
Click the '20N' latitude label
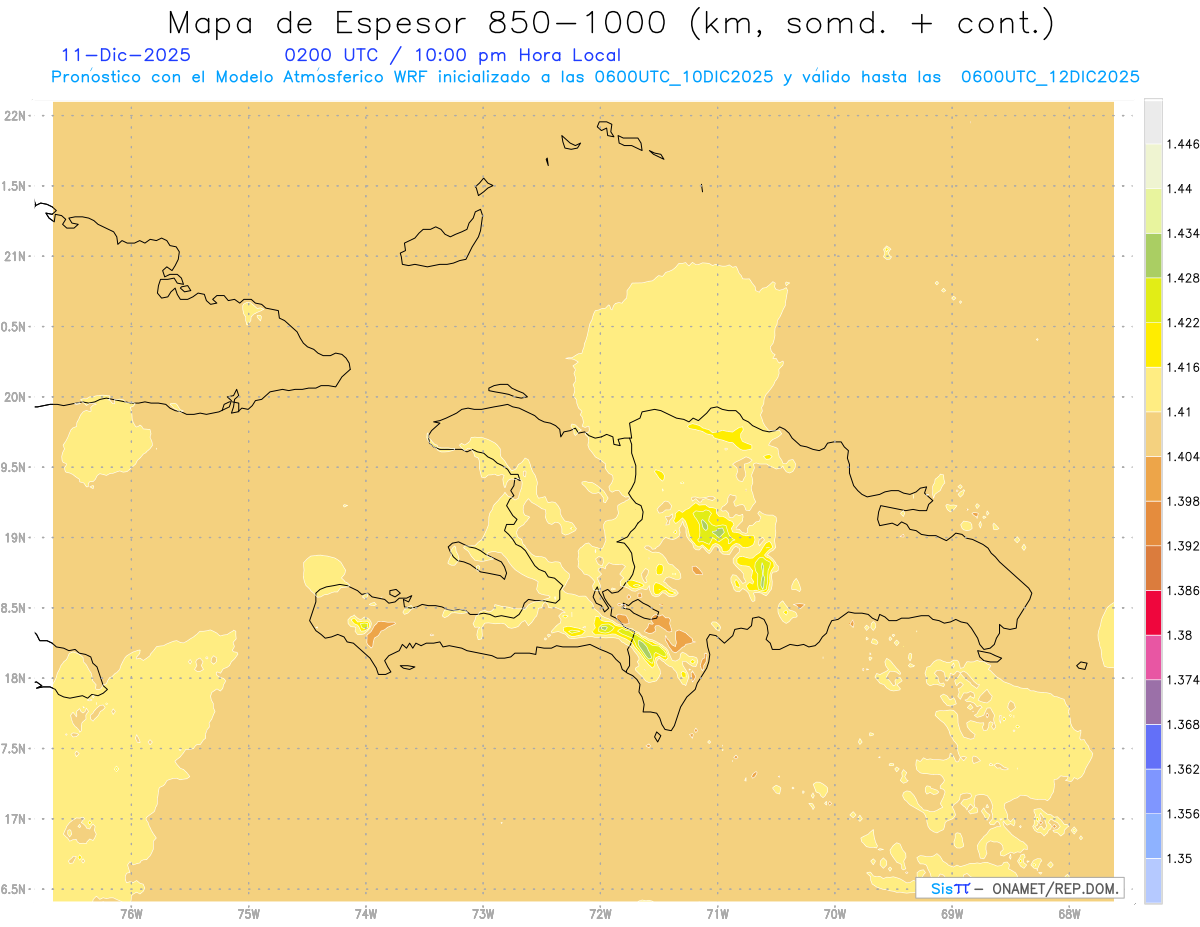(16, 397)
